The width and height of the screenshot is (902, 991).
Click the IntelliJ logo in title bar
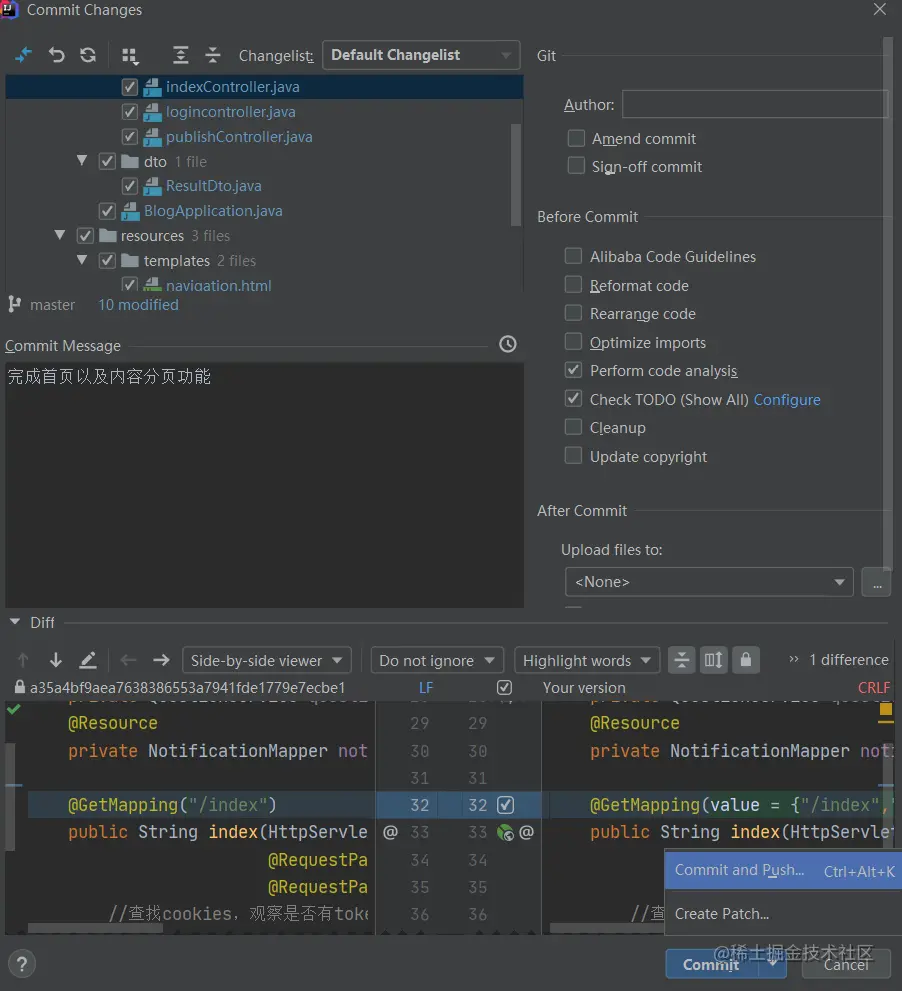[x=9, y=9]
